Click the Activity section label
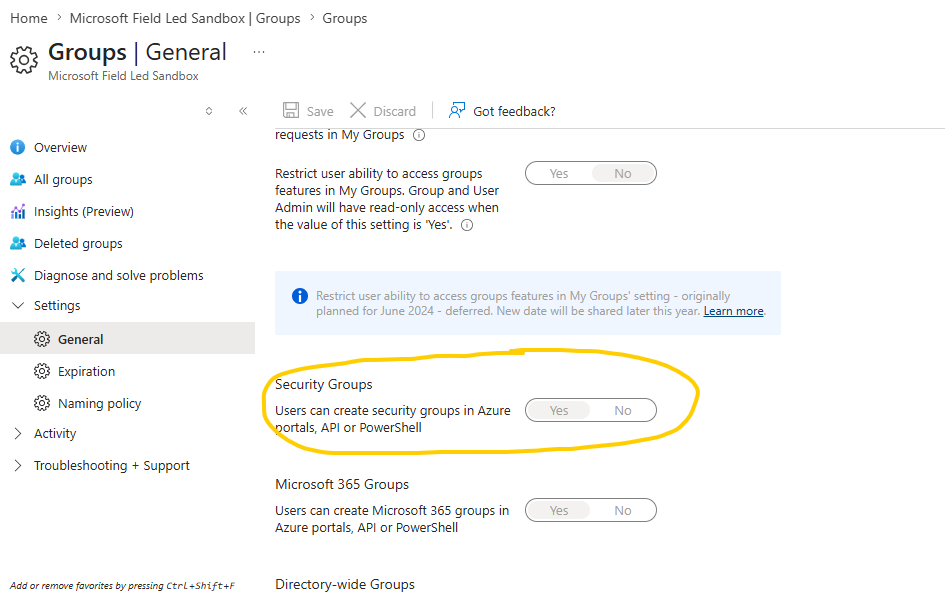The image size is (945, 592). (55, 433)
